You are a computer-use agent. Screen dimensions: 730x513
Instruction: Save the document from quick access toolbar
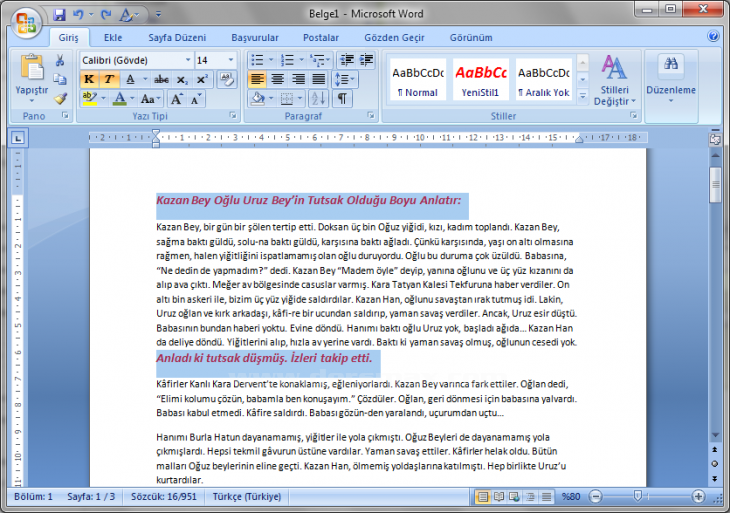[x=60, y=15]
